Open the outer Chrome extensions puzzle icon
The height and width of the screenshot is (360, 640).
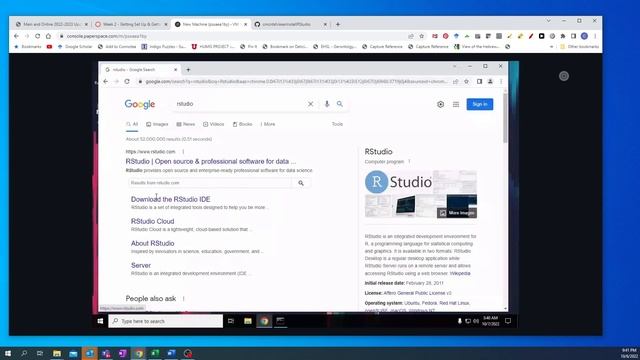[563, 36]
